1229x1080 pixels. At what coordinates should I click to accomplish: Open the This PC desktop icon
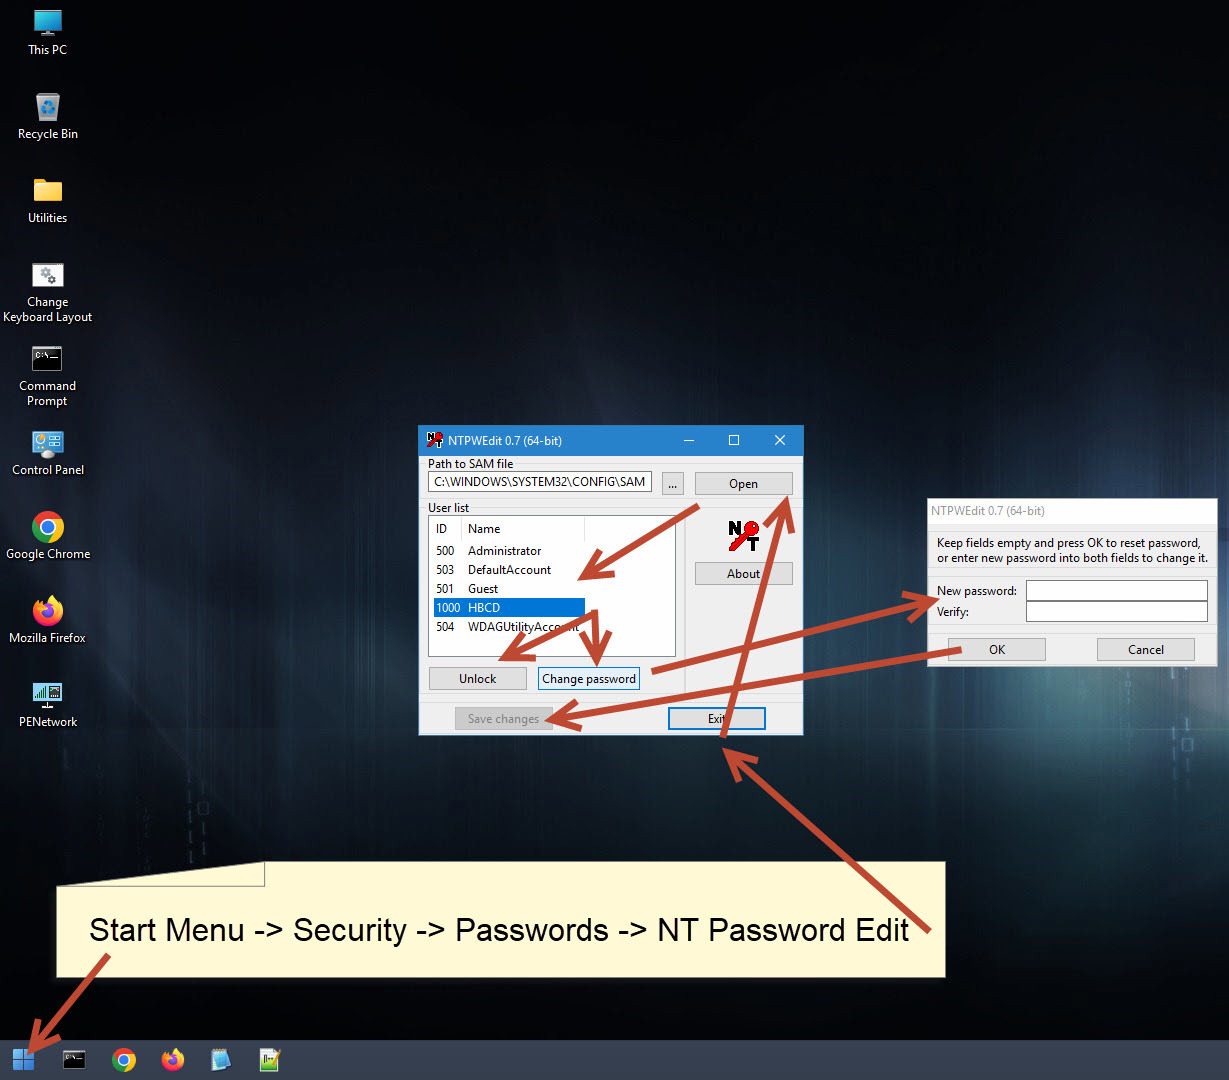tap(48, 32)
